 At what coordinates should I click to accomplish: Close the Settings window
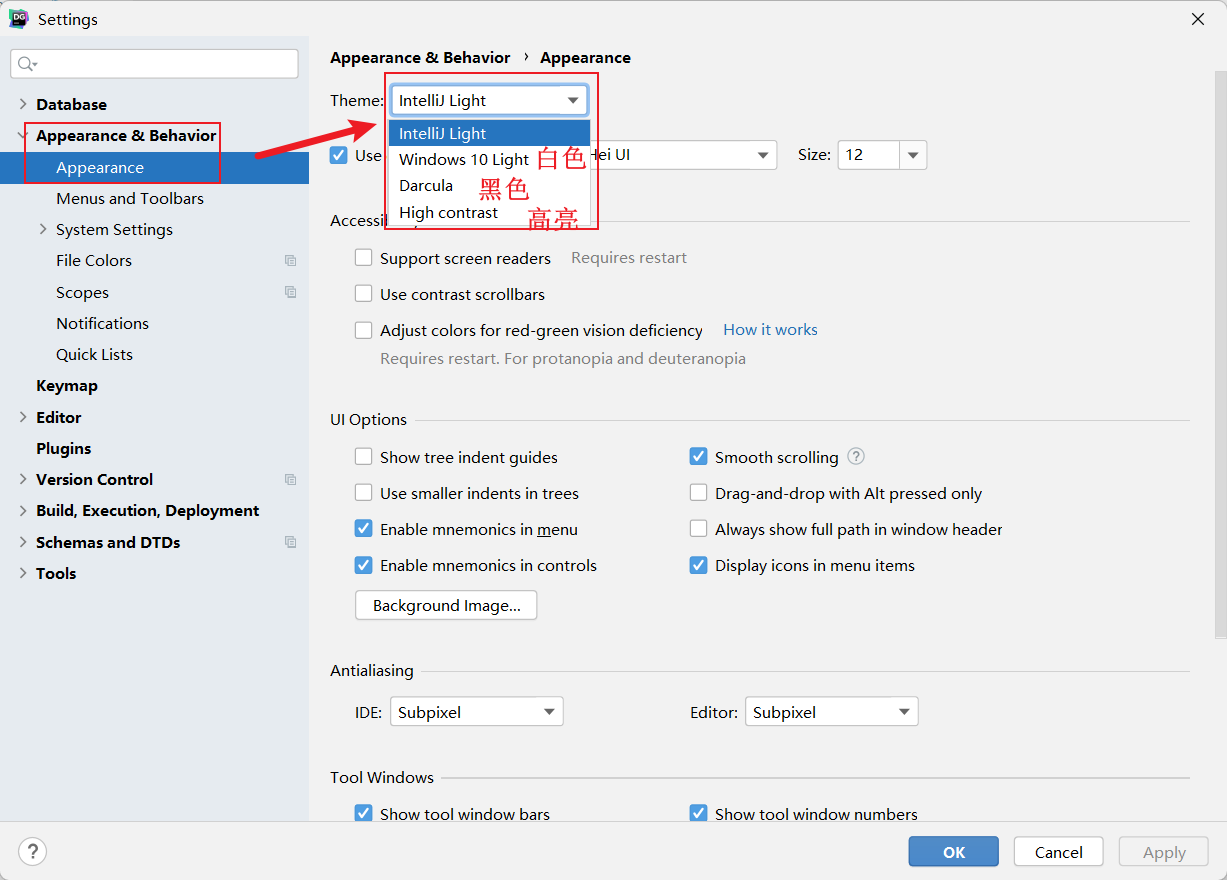(x=1197, y=19)
